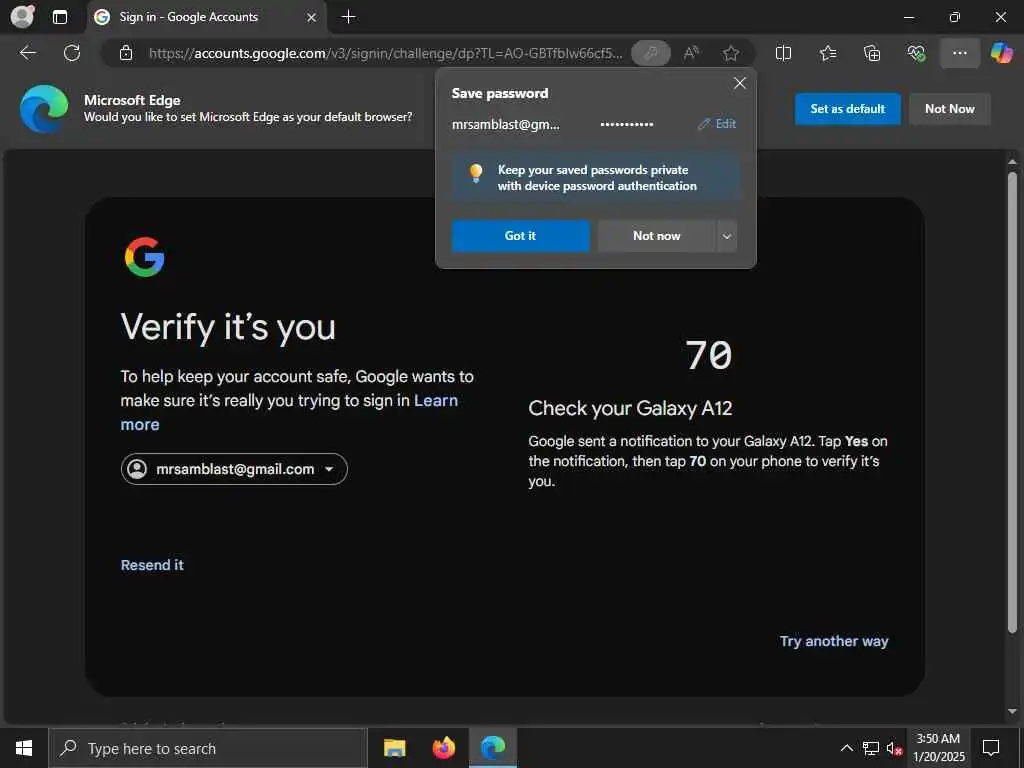
Task: Click the lightbulb tip icon
Action: 476,173
